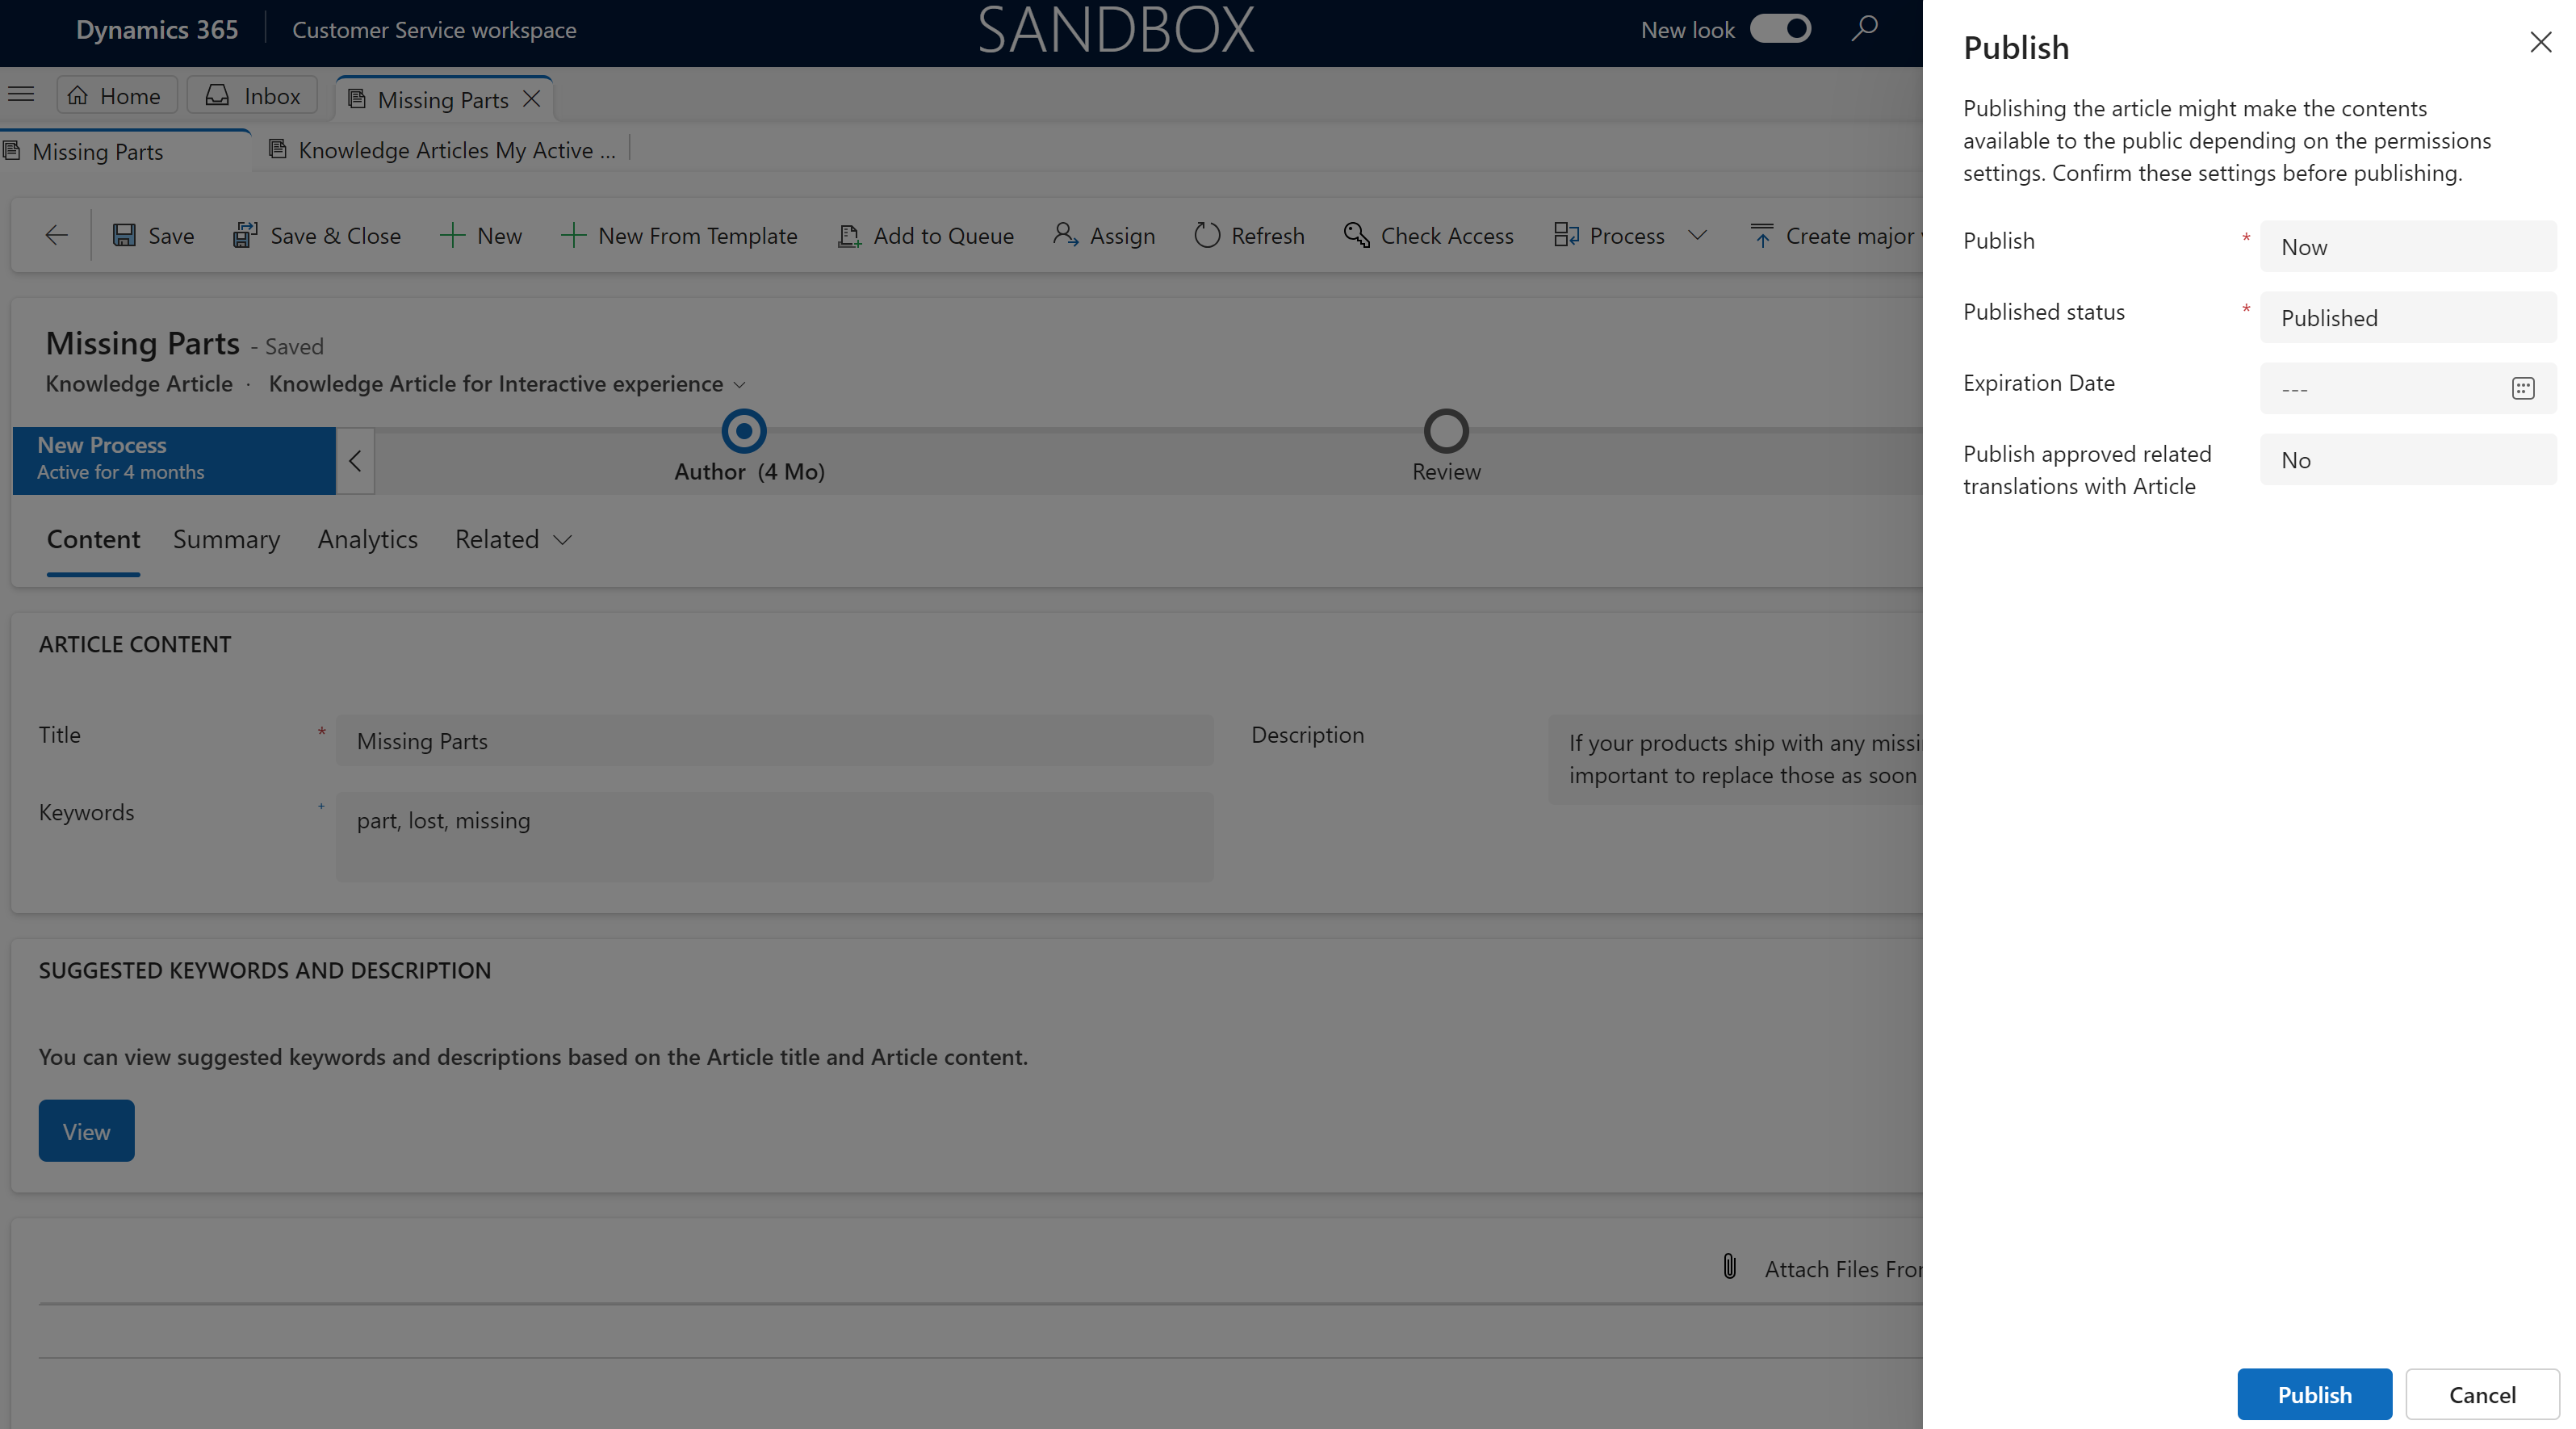The width and height of the screenshot is (2576, 1429).
Task: Click the View suggested keywords button
Action: point(85,1129)
